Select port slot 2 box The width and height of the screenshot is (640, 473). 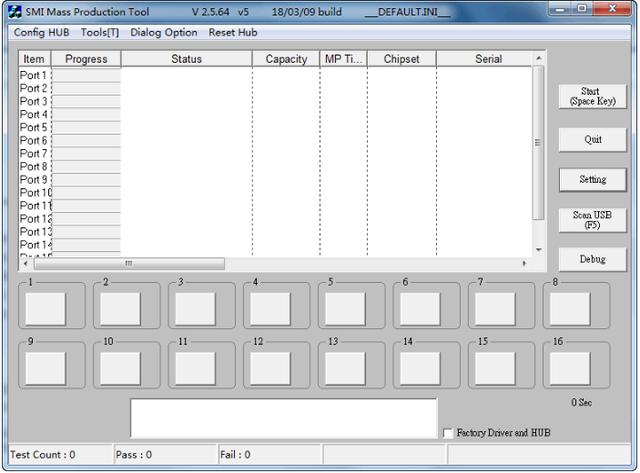(x=120, y=309)
